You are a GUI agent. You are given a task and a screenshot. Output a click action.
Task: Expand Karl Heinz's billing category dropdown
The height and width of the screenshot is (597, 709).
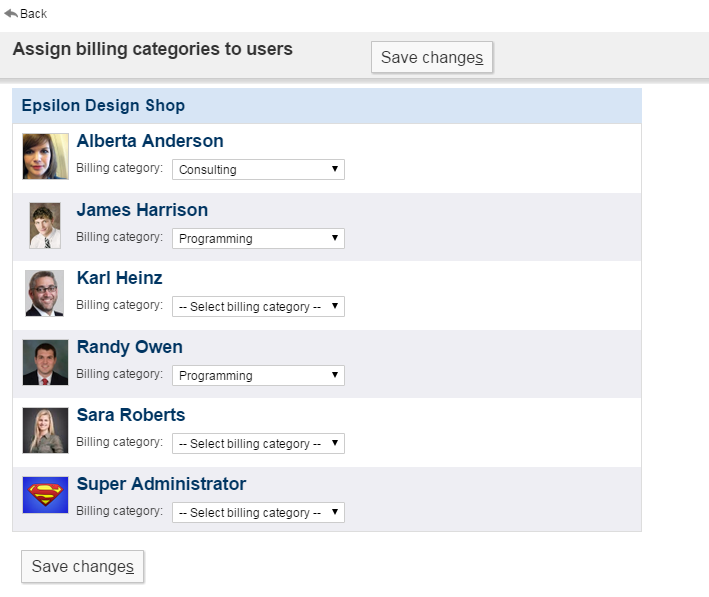[258, 307]
